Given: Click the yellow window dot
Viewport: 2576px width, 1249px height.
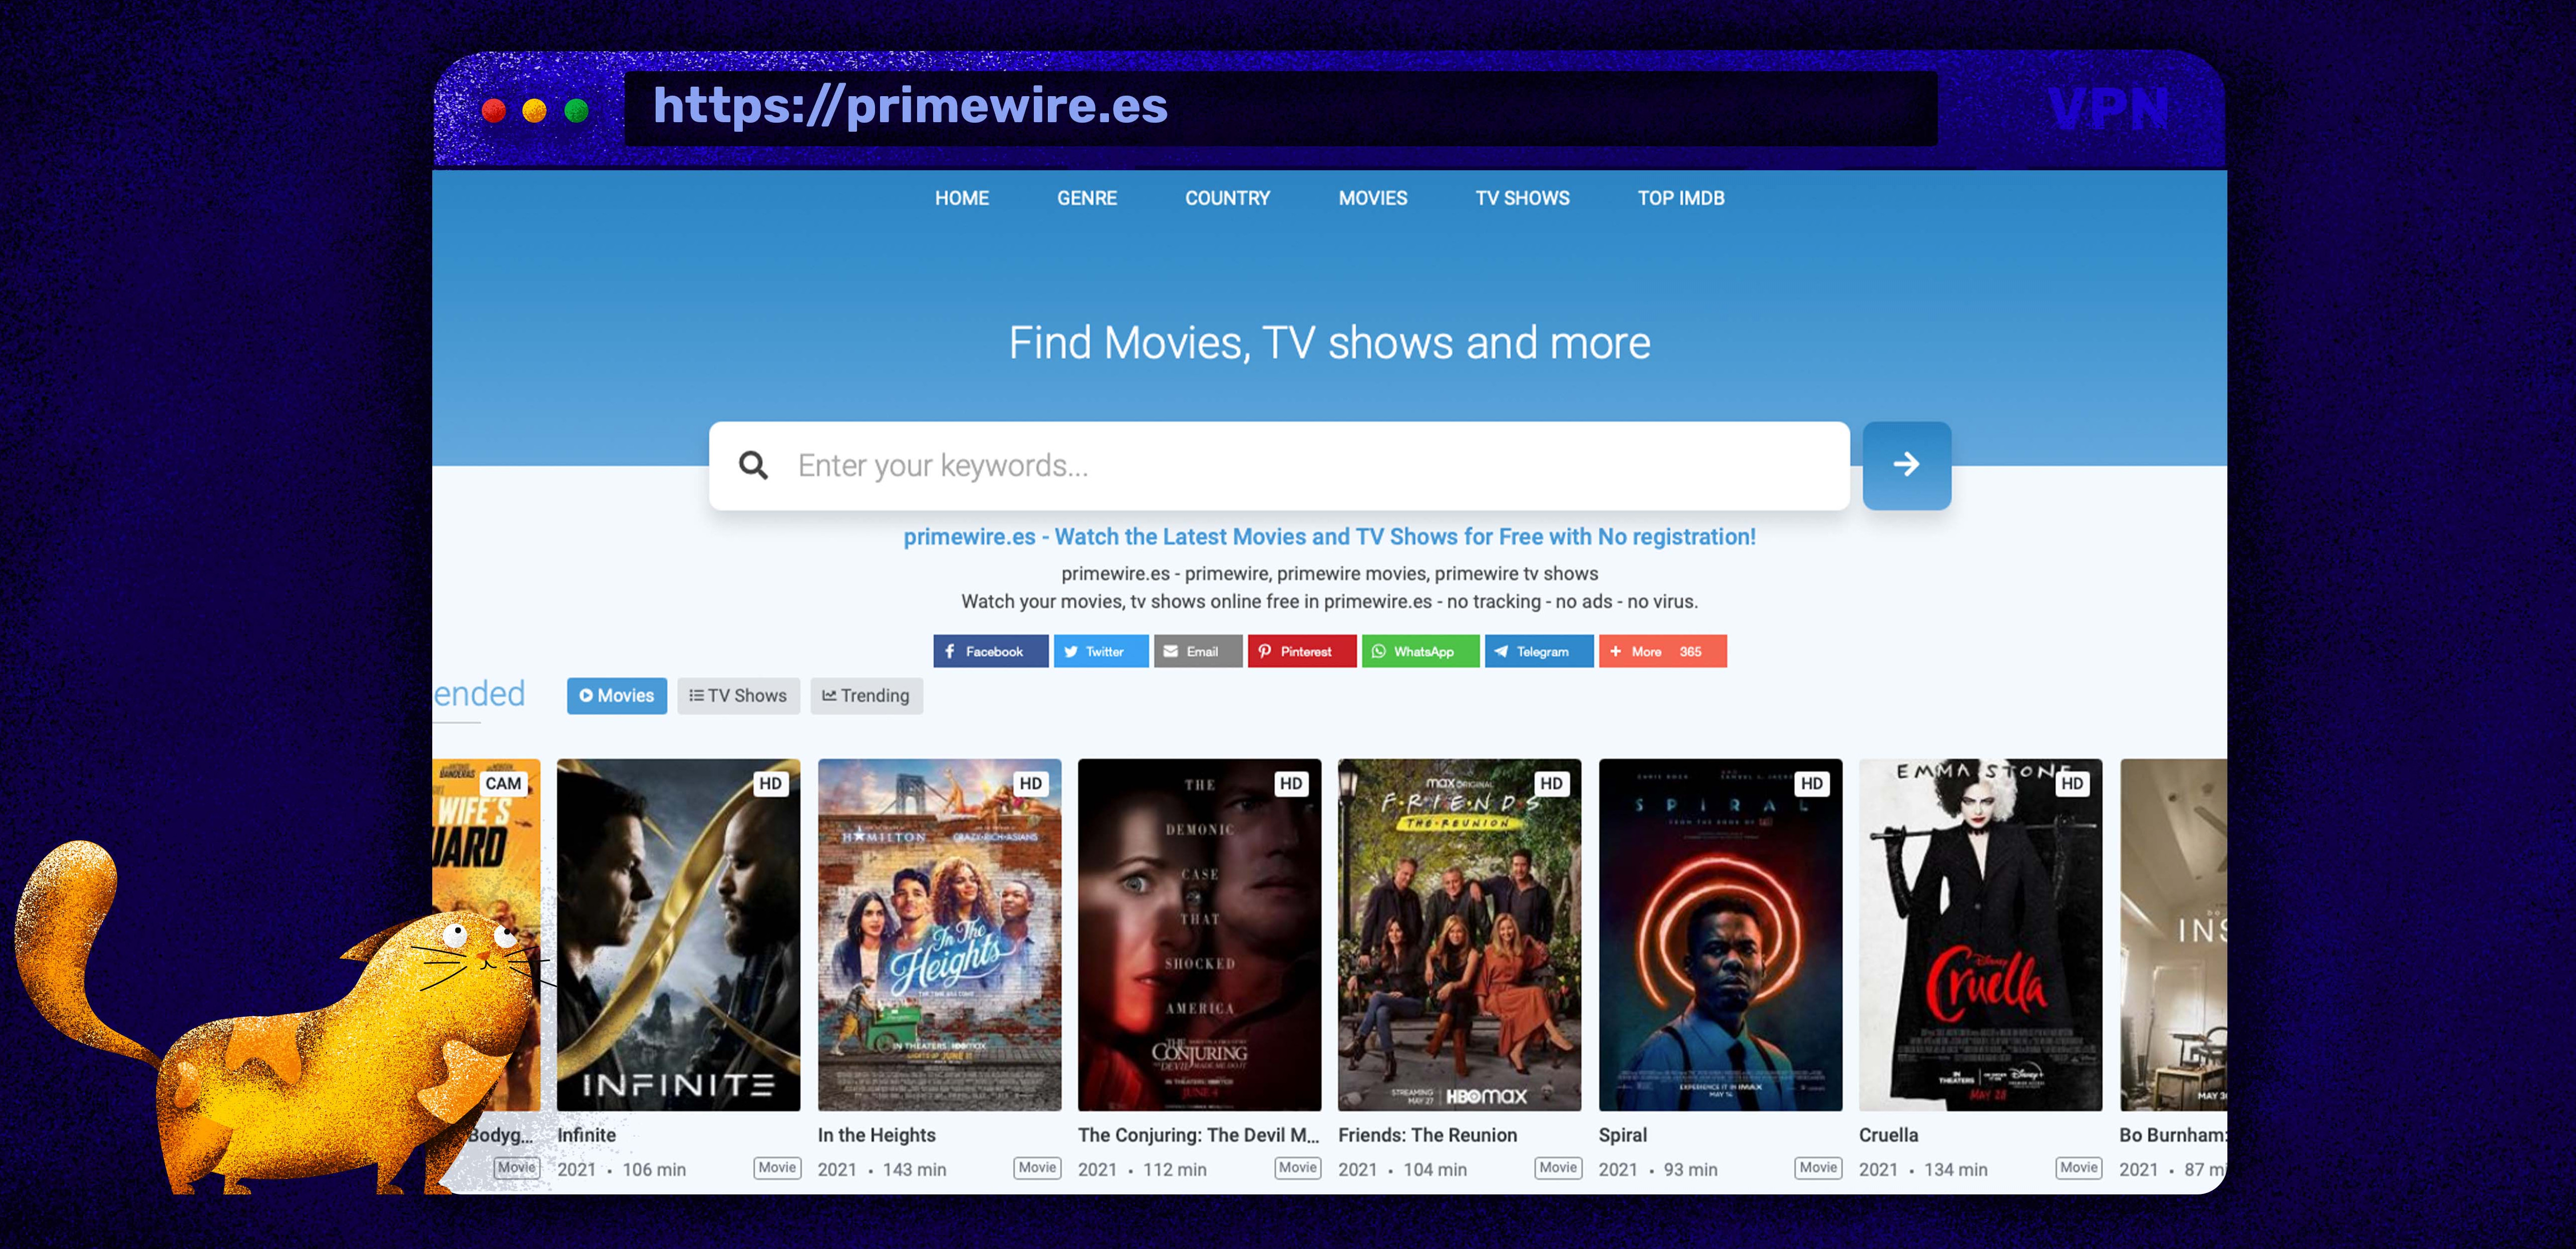Looking at the screenshot, I should (x=534, y=110).
